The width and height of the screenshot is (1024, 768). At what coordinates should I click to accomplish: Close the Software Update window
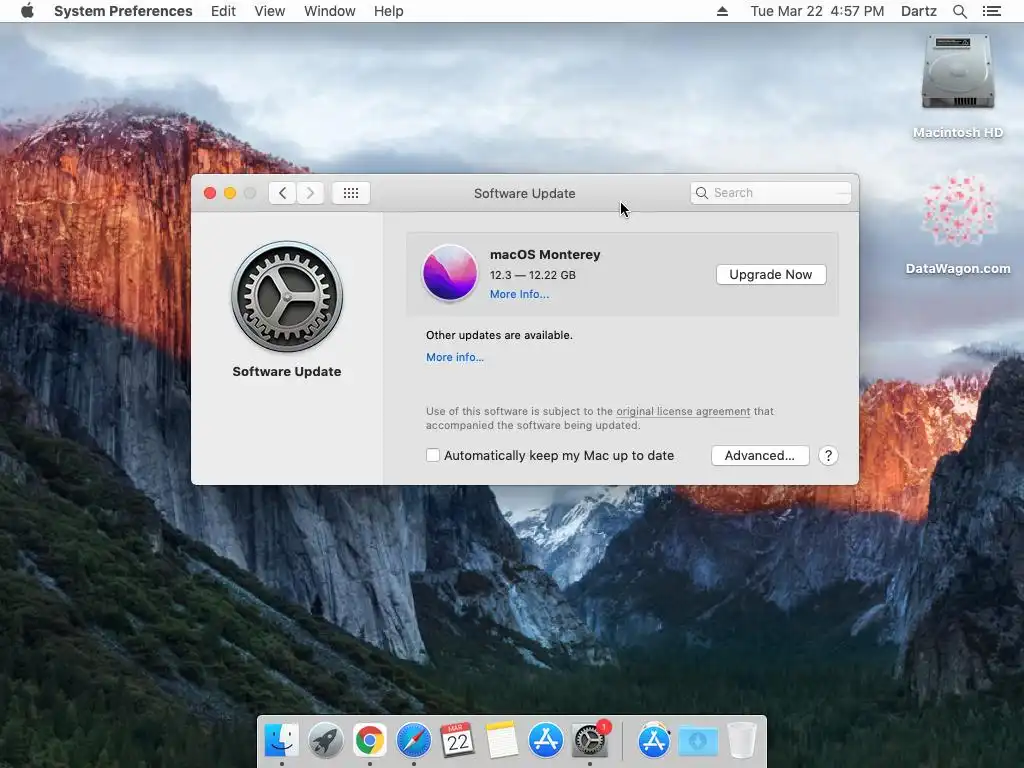[210, 193]
